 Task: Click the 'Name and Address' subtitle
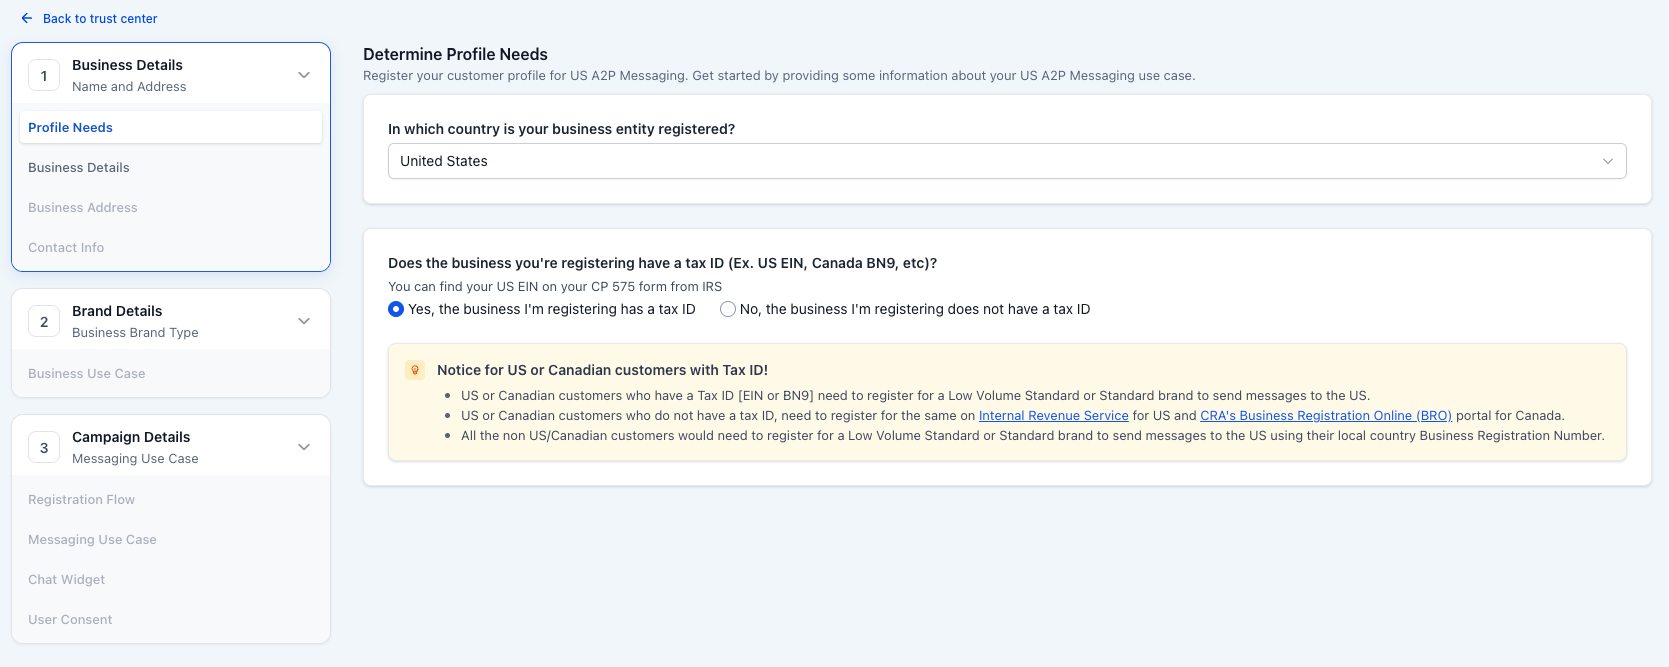click(129, 87)
